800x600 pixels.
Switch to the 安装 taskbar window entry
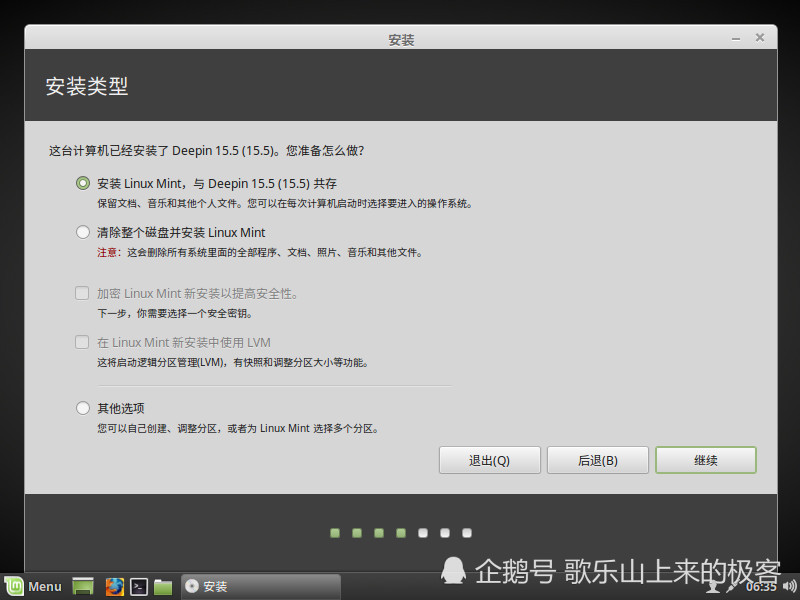[x=261, y=586]
